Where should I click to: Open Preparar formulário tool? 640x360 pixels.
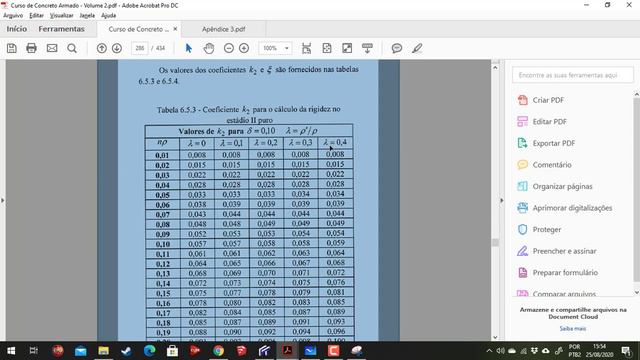tap(557, 273)
